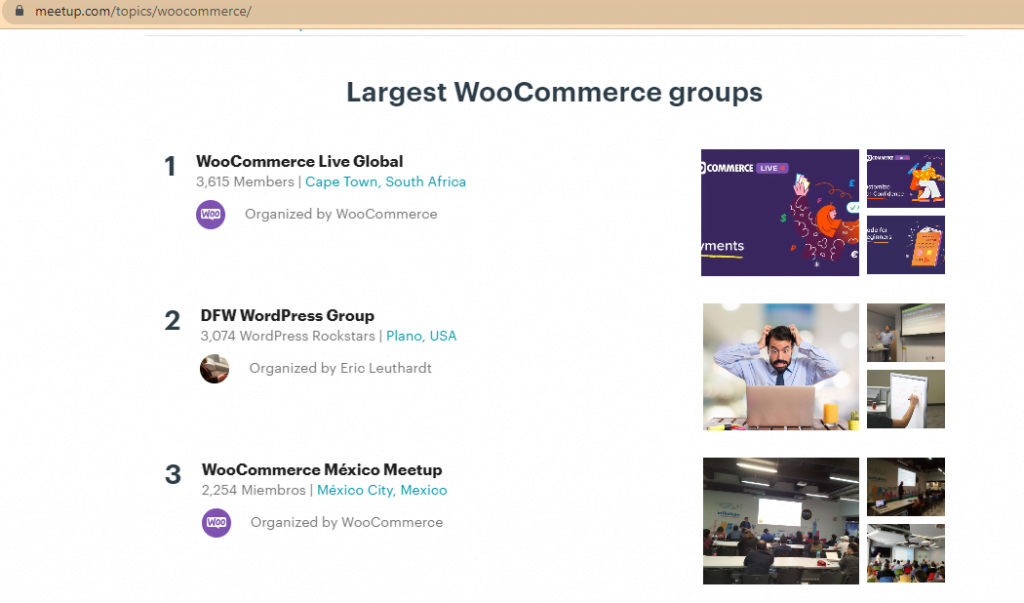The height and width of the screenshot is (603, 1024).
Task: Click '3,074 WordPress Rockstars' text
Action: [288, 336]
